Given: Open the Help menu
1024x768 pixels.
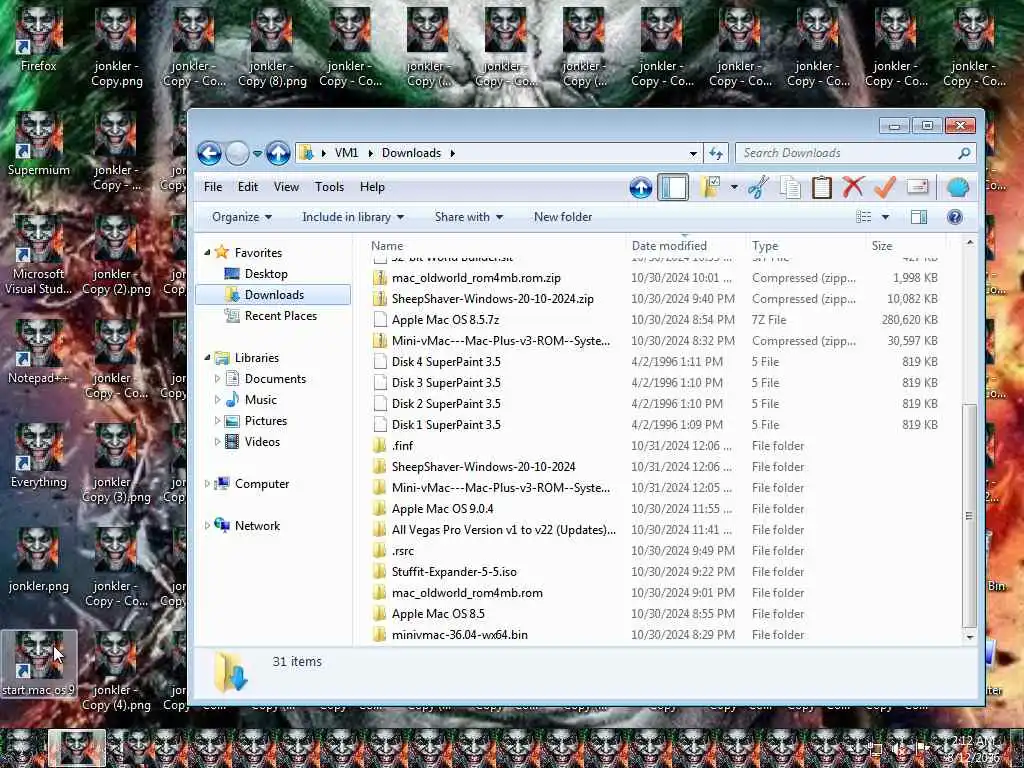Looking at the screenshot, I should click(372, 187).
